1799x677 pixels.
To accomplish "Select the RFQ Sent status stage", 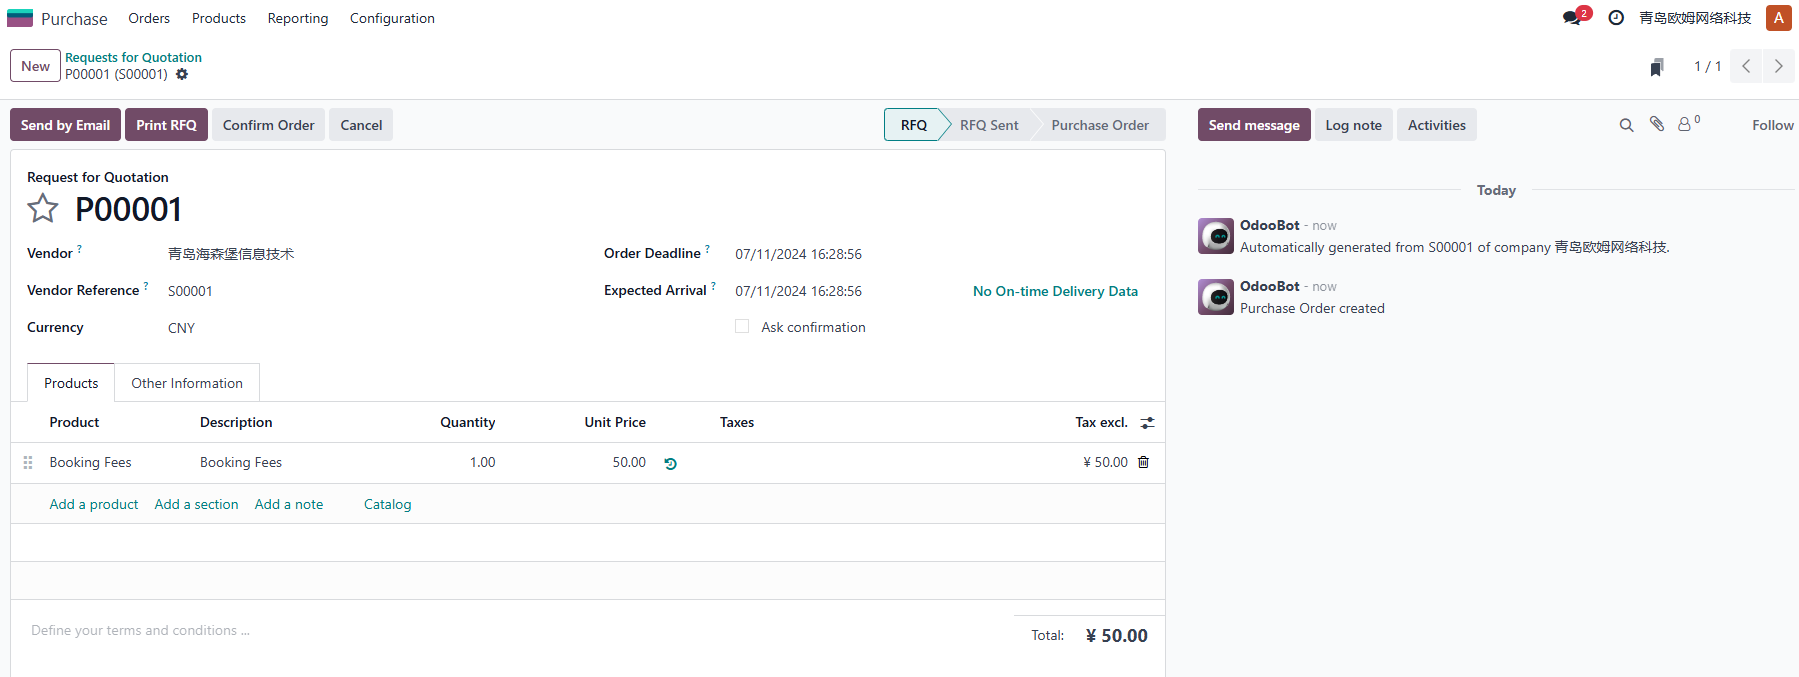I will tap(989, 125).
